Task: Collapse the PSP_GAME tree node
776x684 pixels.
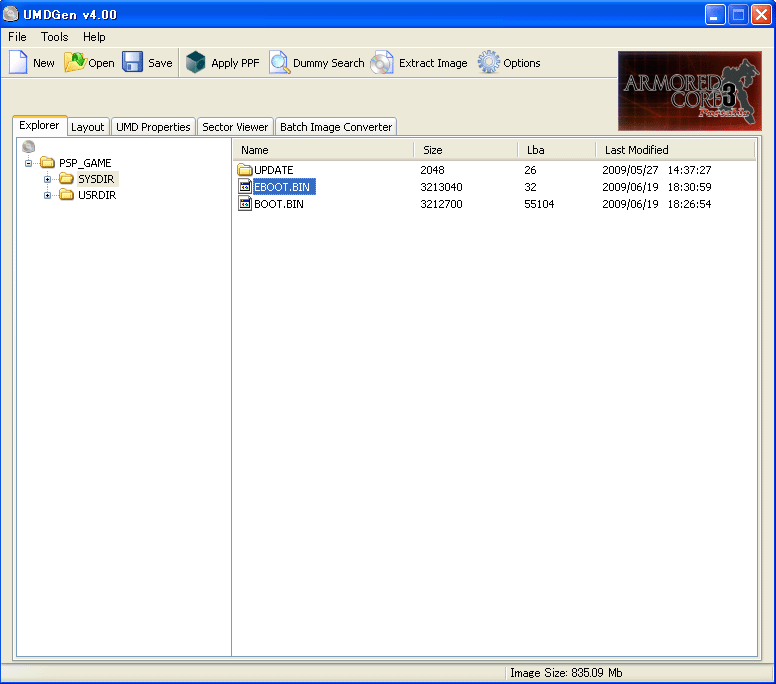Action: (29, 163)
